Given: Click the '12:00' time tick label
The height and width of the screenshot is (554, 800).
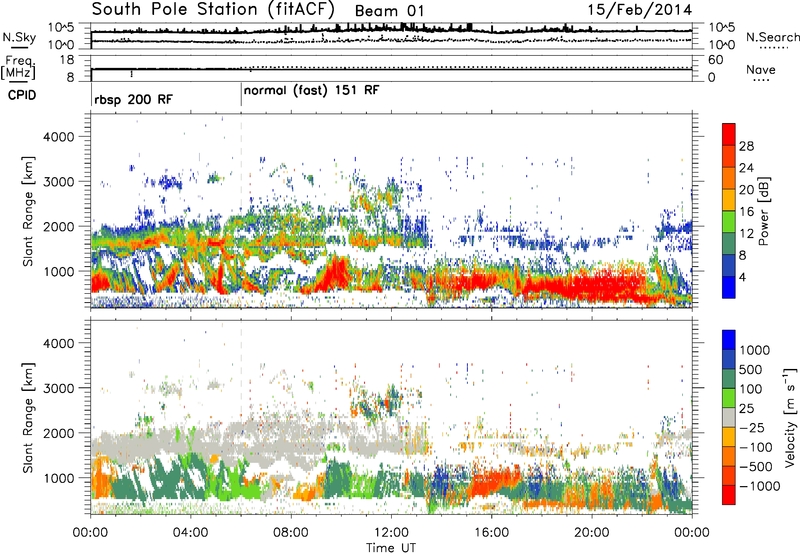Looking at the screenshot, I should click(x=391, y=533).
